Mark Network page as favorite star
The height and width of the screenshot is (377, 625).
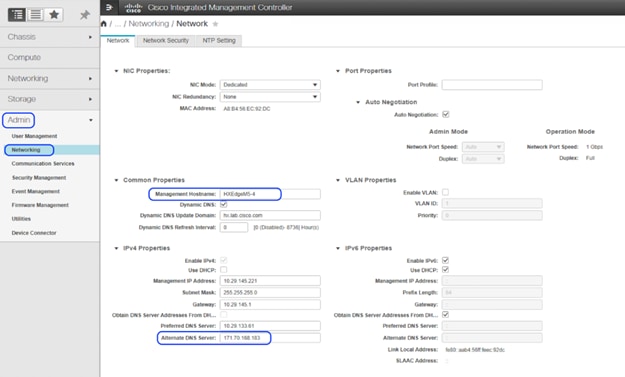(x=215, y=24)
